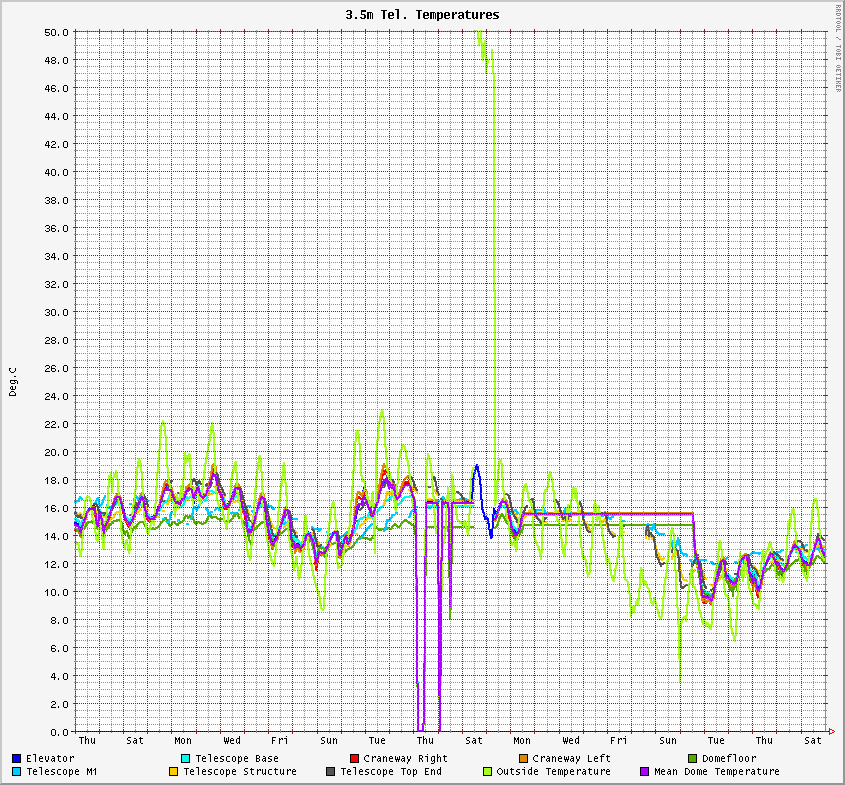845x785 pixels.
Task: Select the orange Craneway Left swatch
Action: coord(523,759)
